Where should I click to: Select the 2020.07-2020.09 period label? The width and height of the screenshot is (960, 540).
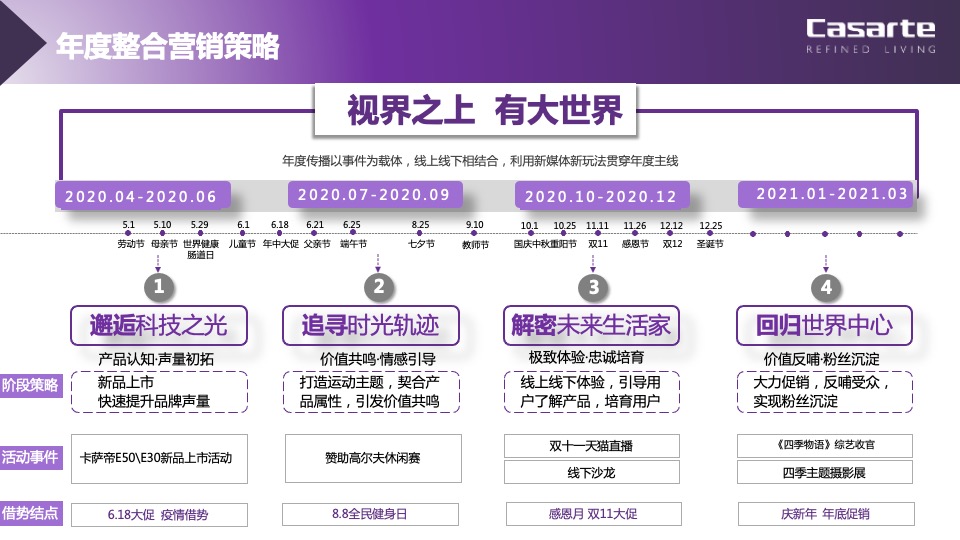click(374, 195)
